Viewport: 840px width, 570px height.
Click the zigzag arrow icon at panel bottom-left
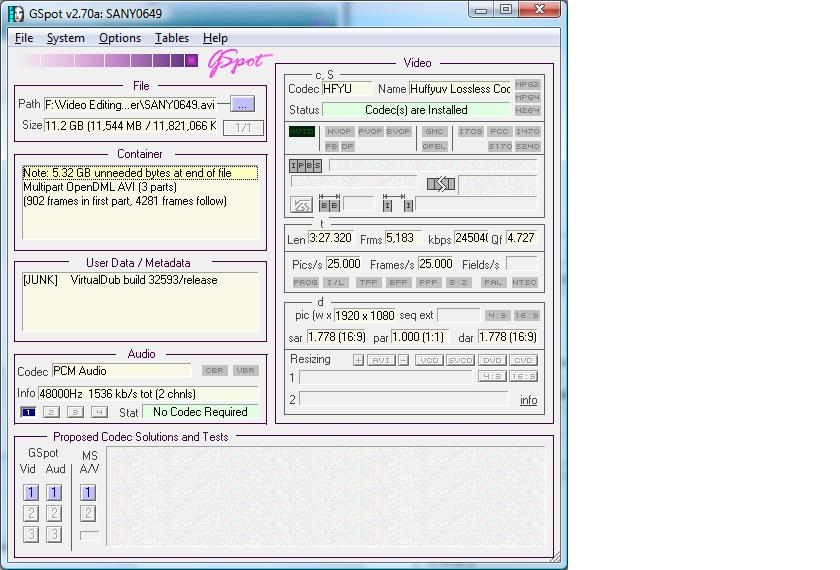301,204
